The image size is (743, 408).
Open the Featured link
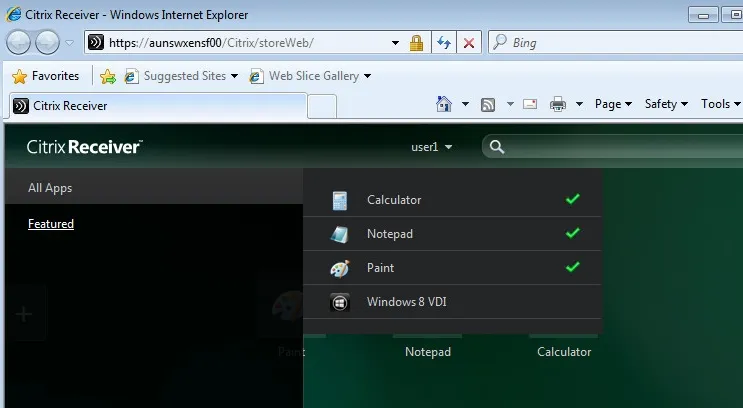(51, 224)
